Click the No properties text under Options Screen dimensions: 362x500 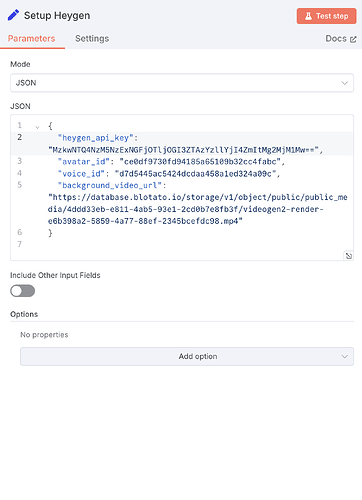point(44,335)
